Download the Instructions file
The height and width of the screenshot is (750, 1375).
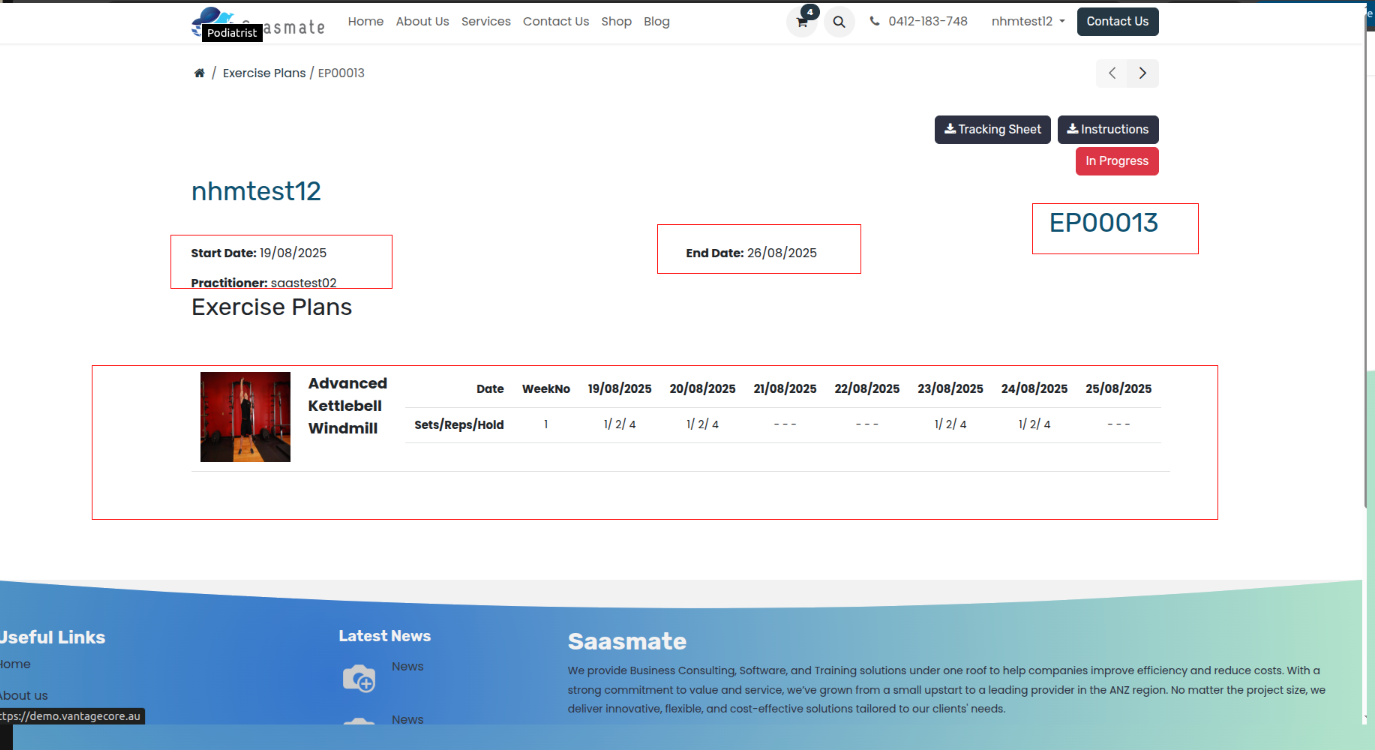(x=1108, y=129)
